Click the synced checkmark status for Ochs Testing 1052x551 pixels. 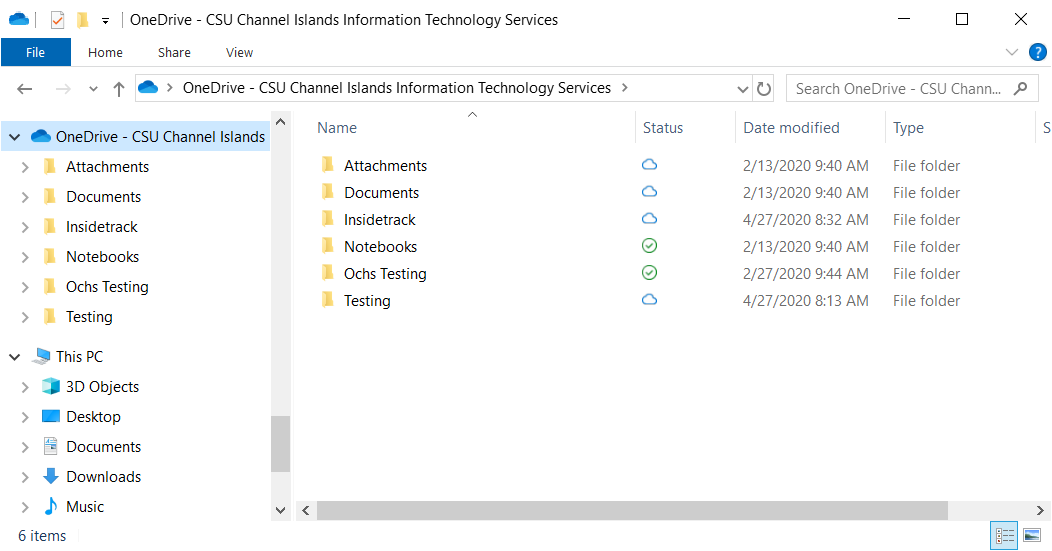point(649,272)
